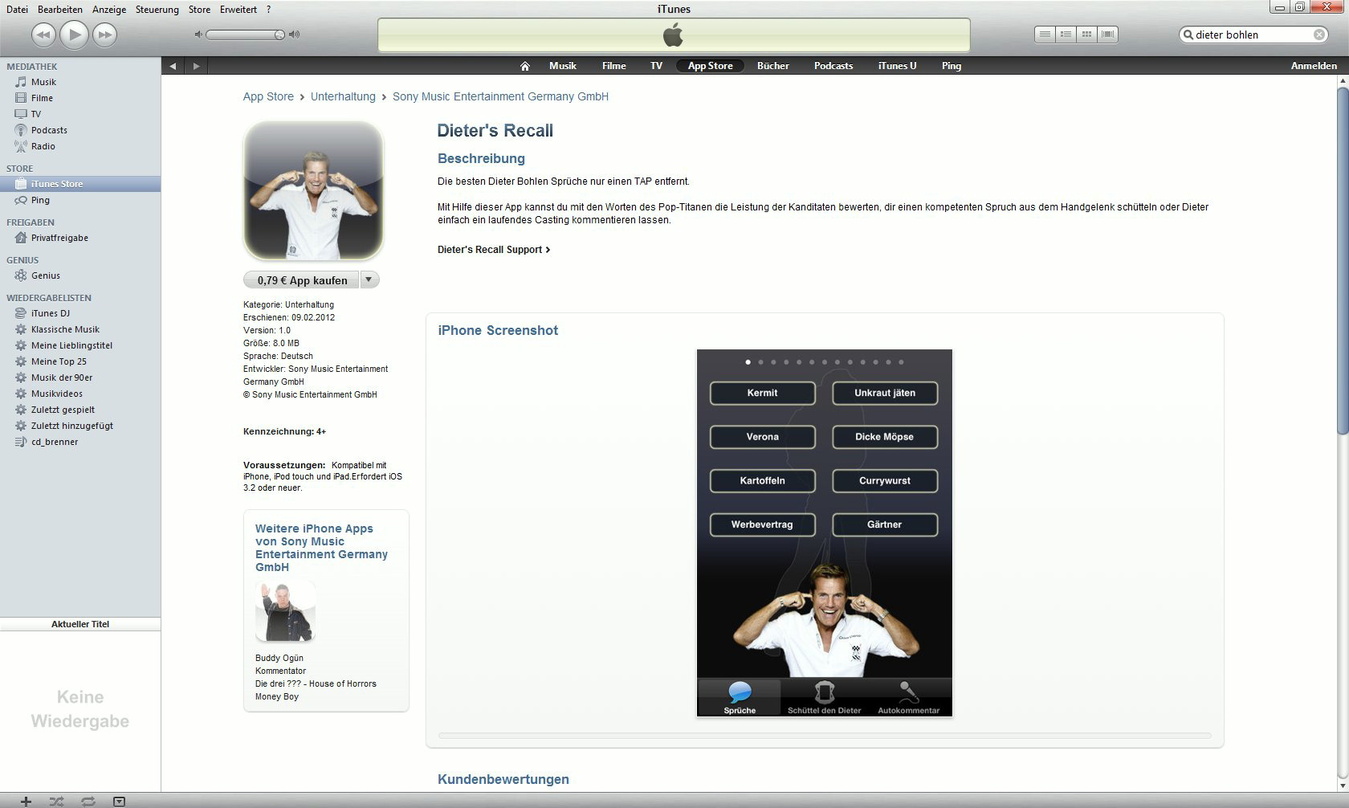Open the Bearbeiten menu
This screenshot has width=1349, height=808.
coord(60,9)
